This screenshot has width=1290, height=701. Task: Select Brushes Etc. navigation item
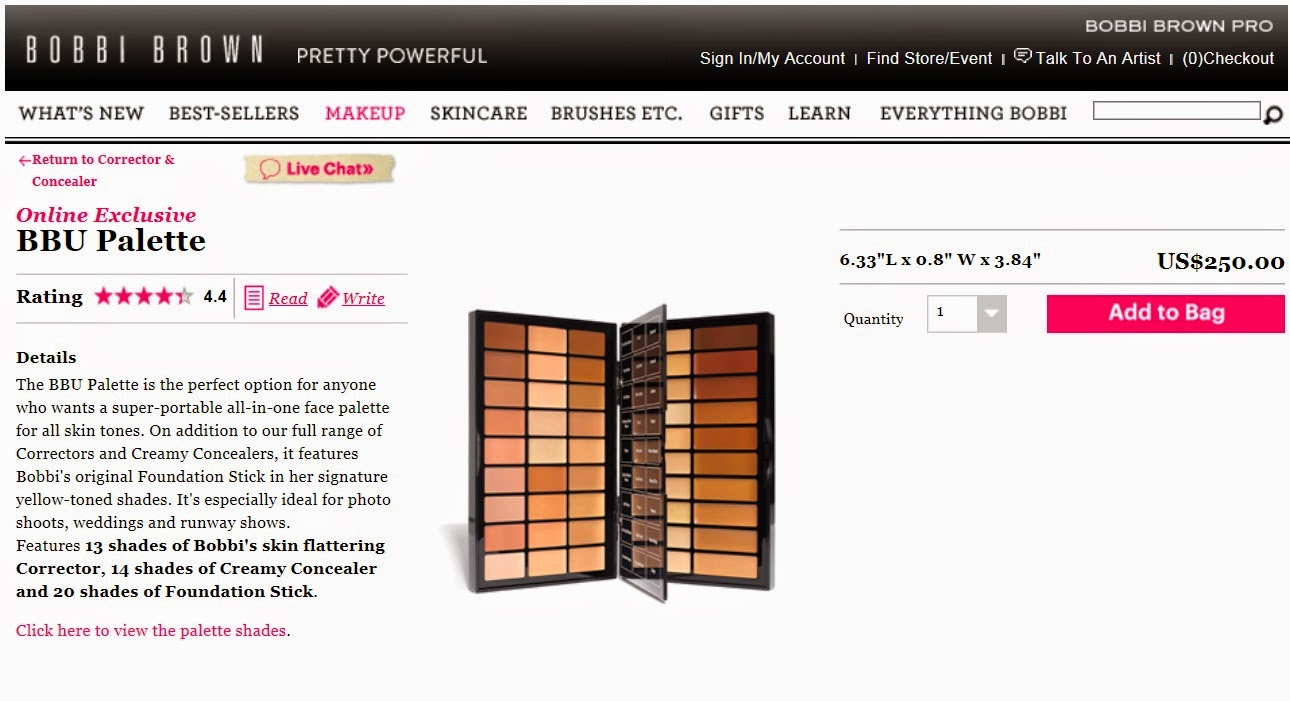coord(616,113)
